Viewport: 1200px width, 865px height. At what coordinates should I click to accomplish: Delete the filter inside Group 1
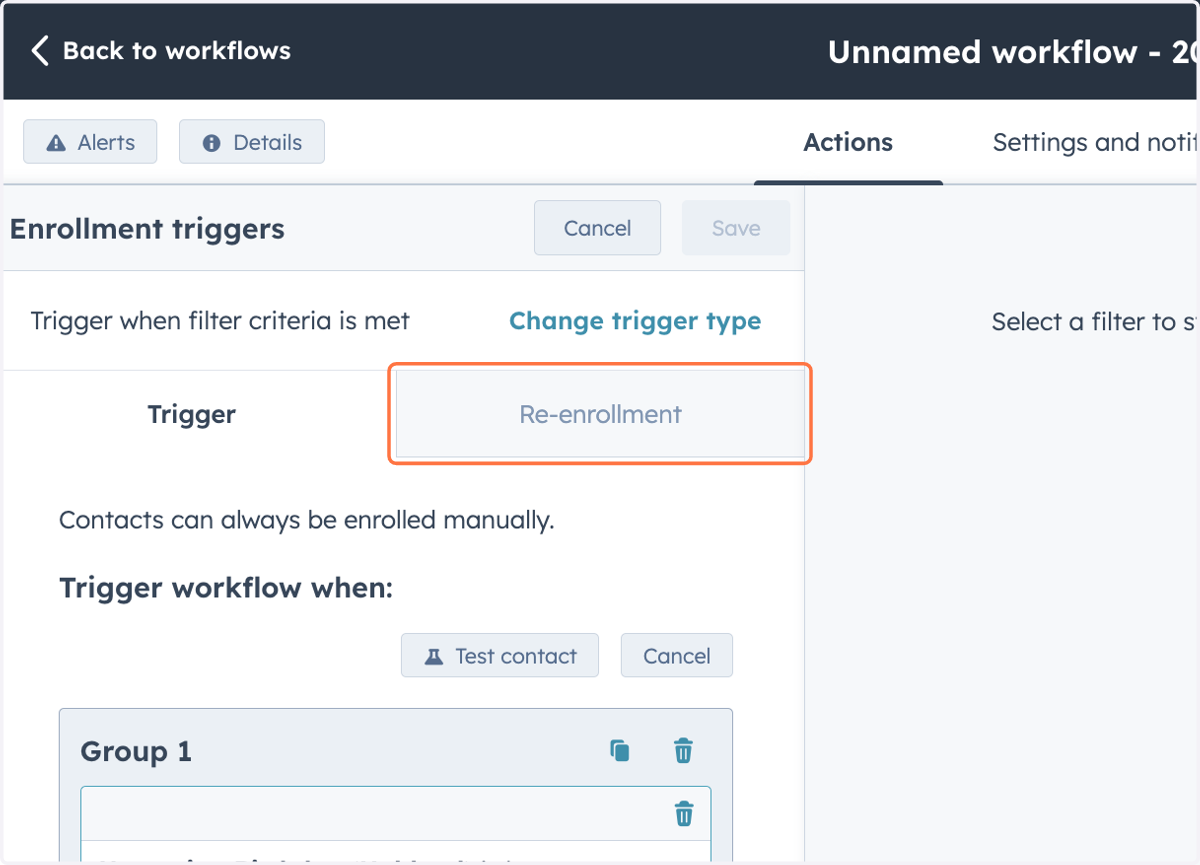pyautogui.click(x=684, y=813)
